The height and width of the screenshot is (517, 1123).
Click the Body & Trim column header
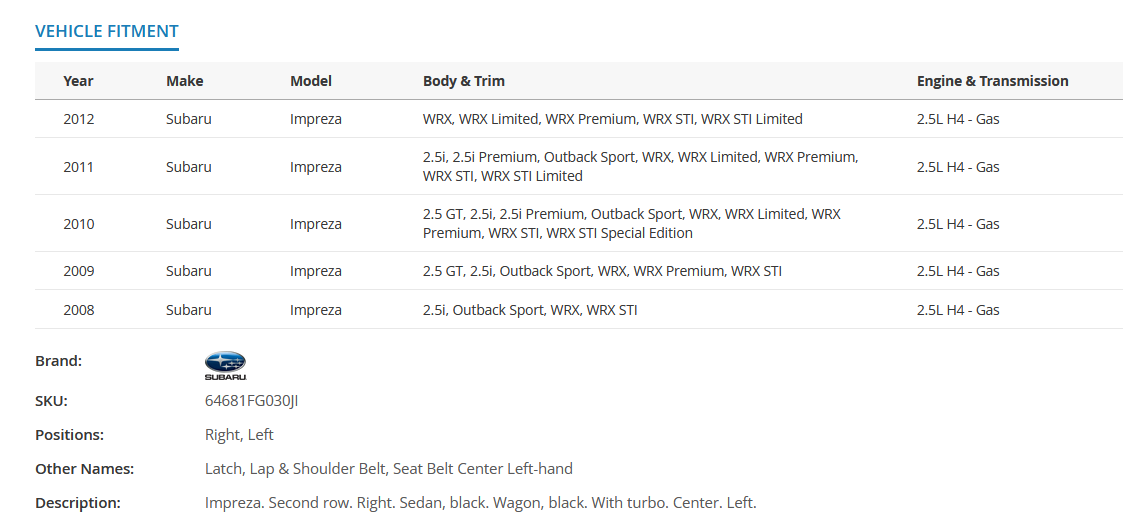tap(464, 81)
